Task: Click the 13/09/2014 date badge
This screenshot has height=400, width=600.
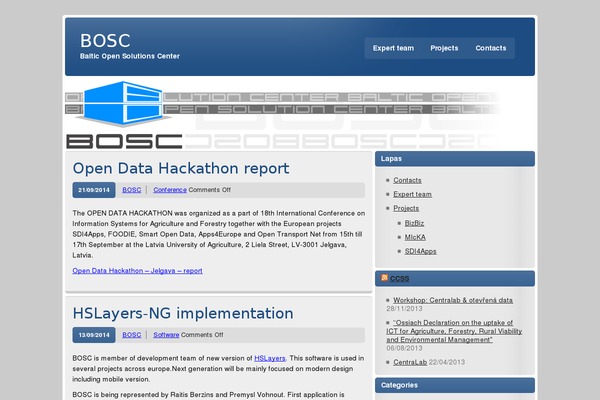Action: [94, 335]
